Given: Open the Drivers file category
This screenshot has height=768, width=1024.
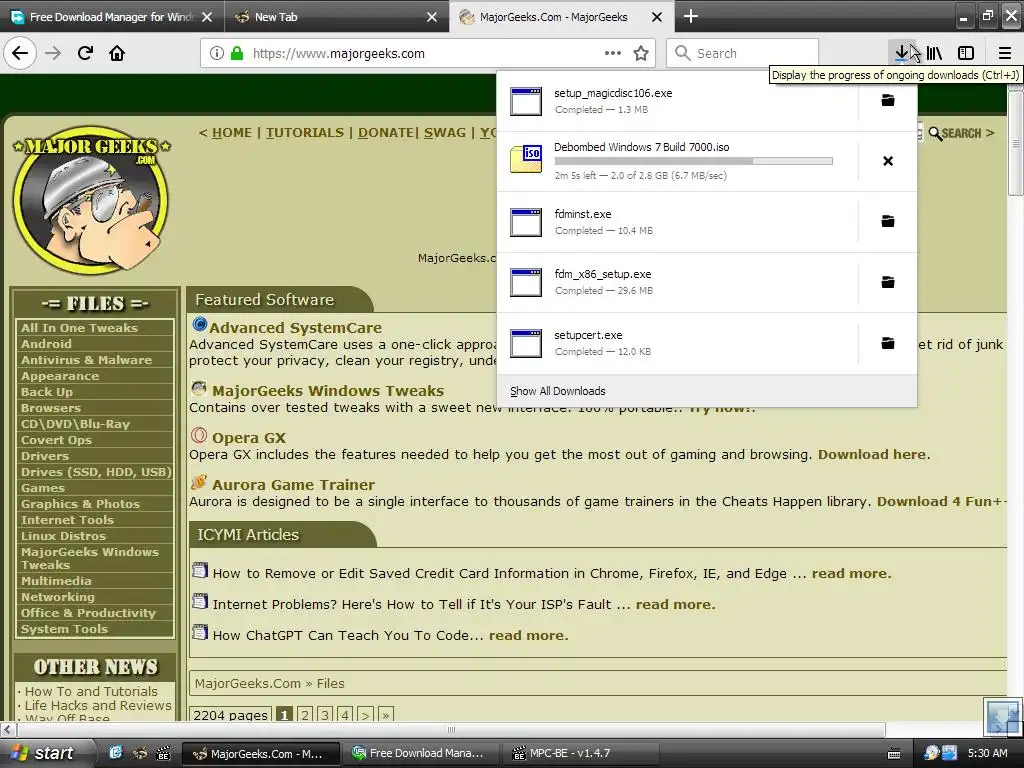Looking at the screenshot, I should coord(44,456).
